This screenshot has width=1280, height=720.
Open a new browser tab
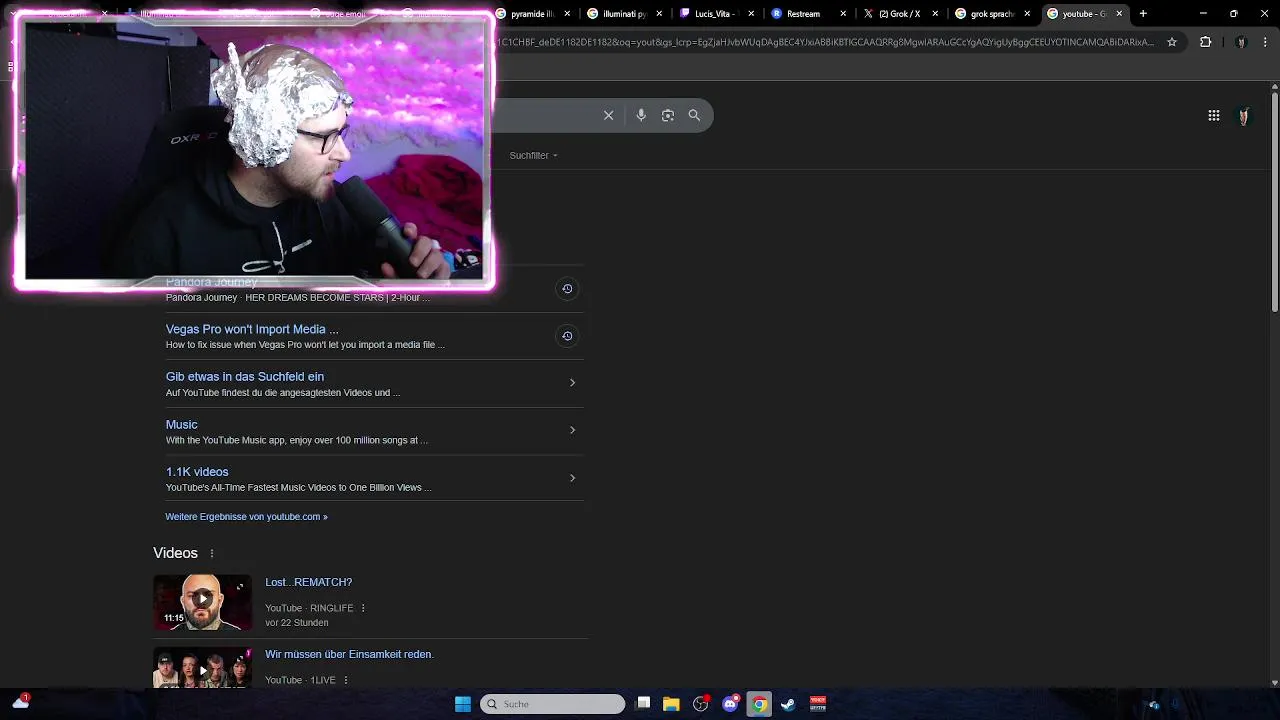(x=1143, y=14)
